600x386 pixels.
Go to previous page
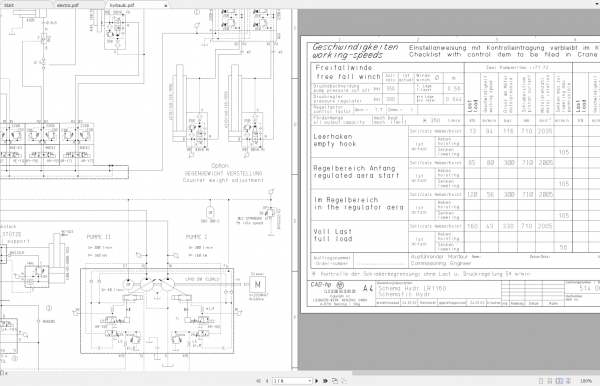(267, 381)
